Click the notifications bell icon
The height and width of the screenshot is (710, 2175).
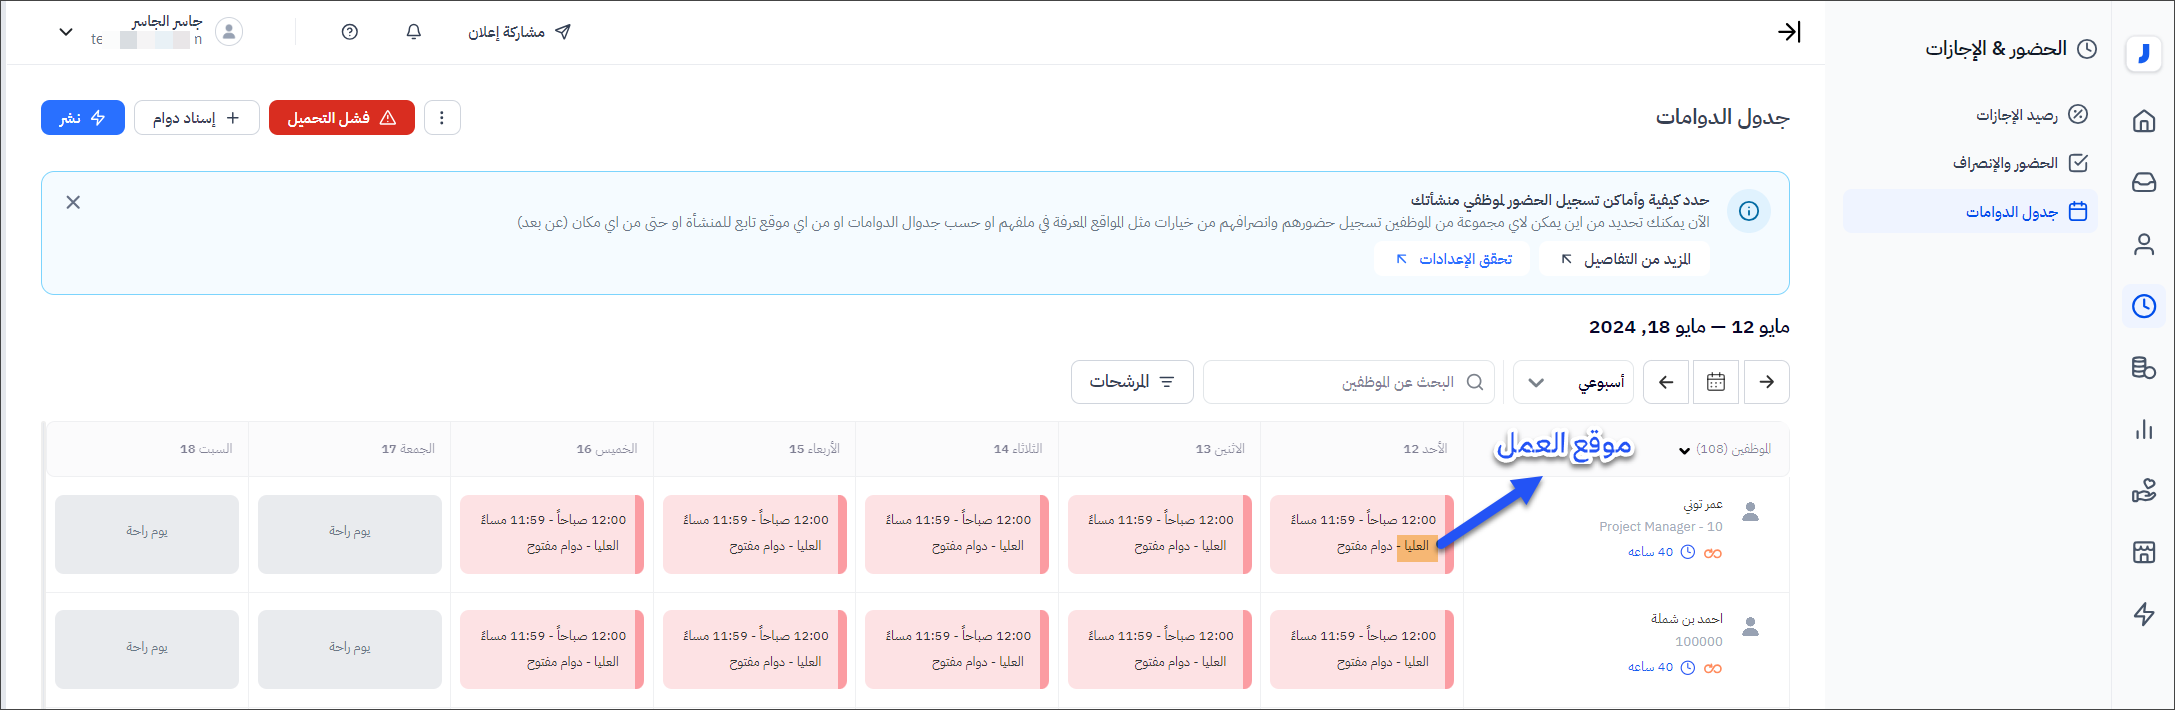[x=413, y=32]
